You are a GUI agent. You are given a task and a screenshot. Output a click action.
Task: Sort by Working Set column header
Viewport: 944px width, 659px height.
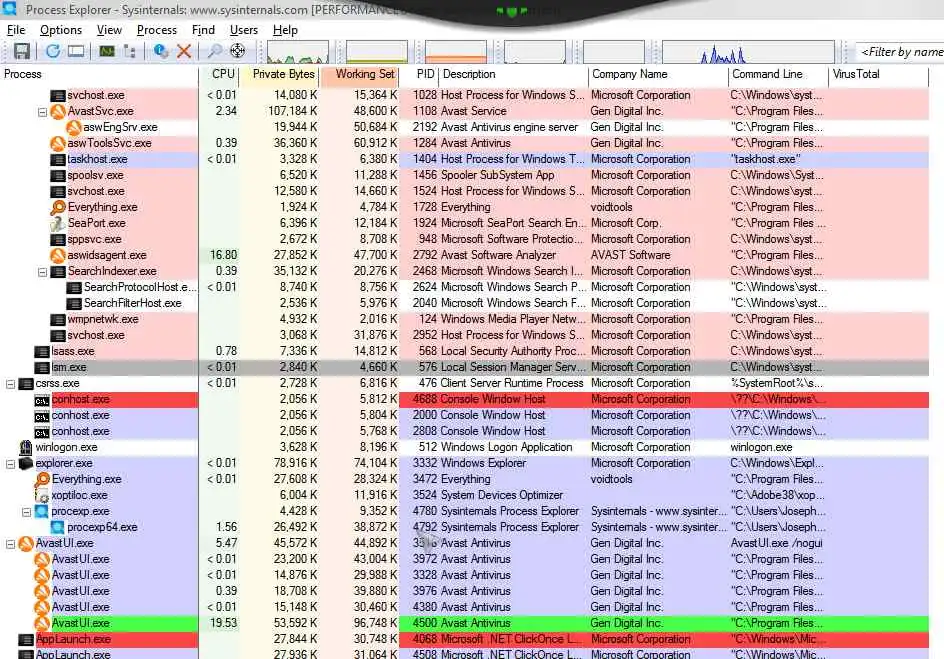point(359,75)
